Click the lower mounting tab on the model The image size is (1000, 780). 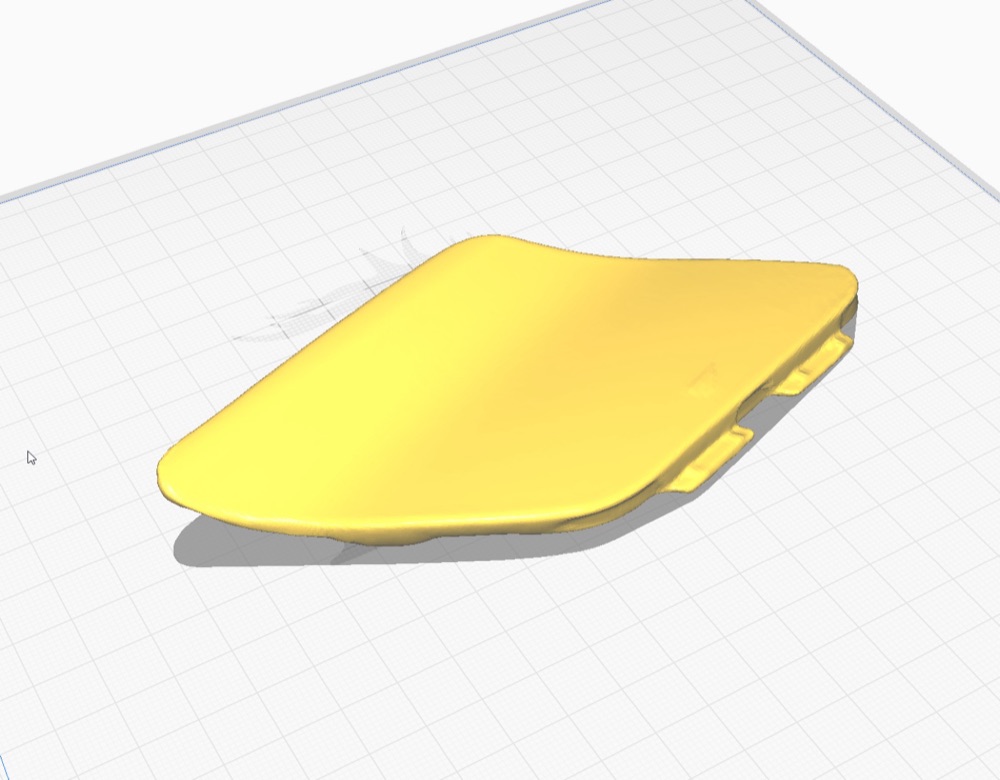[709, 460]
